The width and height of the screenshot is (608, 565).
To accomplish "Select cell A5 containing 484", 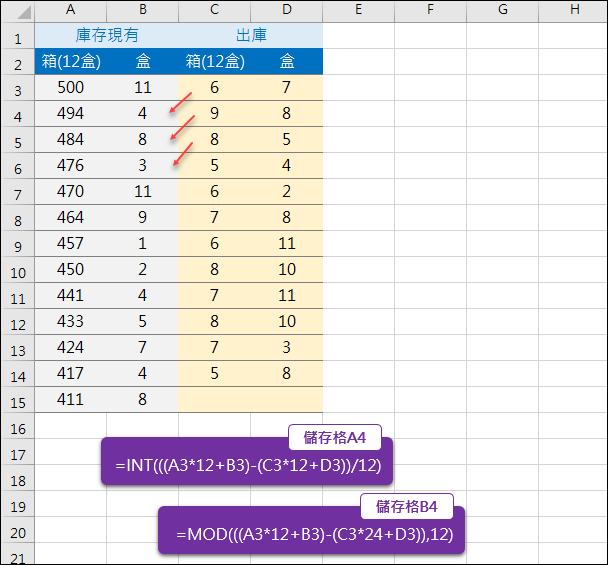I will click(71, 139).
